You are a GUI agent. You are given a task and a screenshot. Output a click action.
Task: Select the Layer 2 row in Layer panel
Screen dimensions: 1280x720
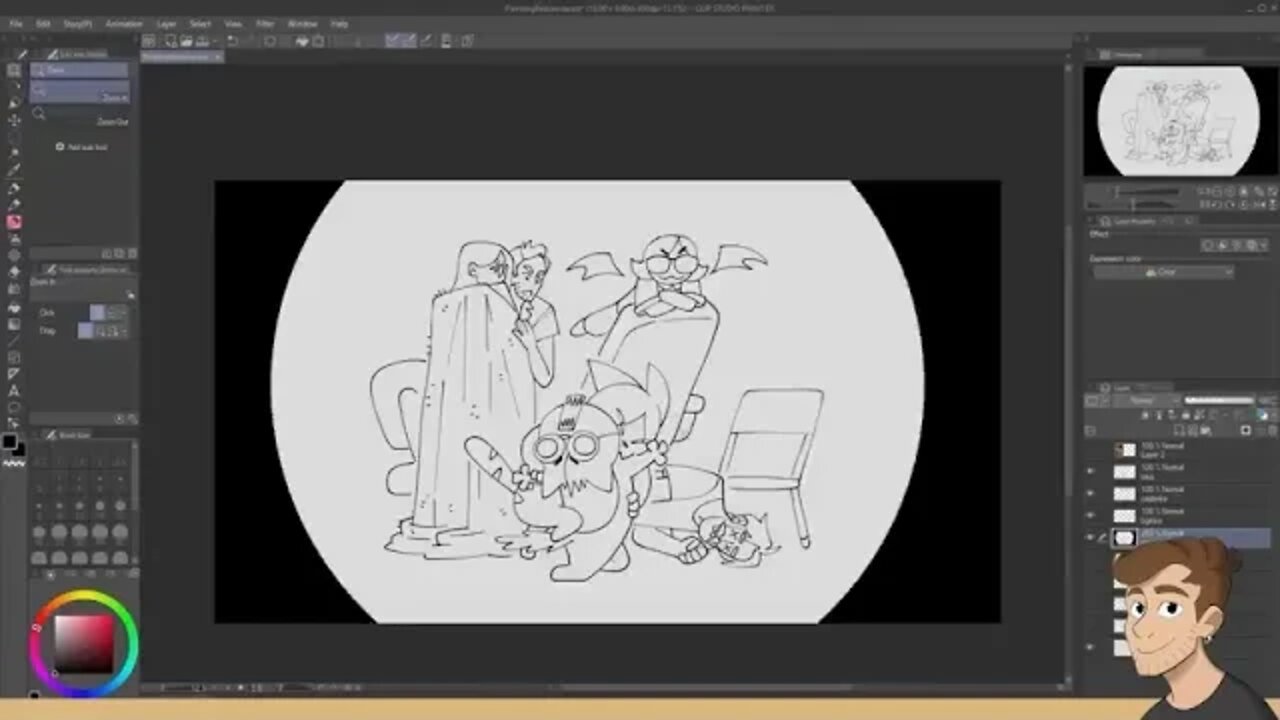(1178, 451)
